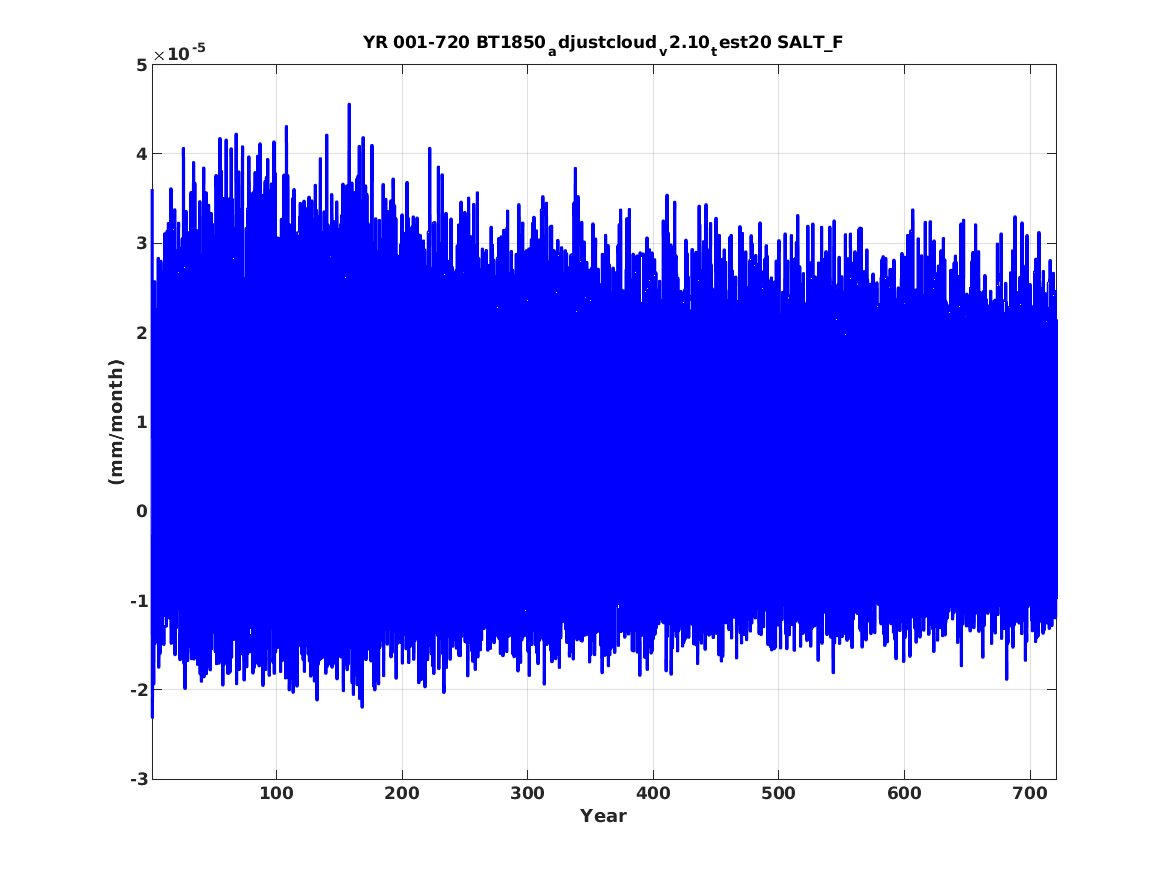The image size is (1167, 875).
Task: Click y-axis tick label 4
Action: (x=141, y=154)
